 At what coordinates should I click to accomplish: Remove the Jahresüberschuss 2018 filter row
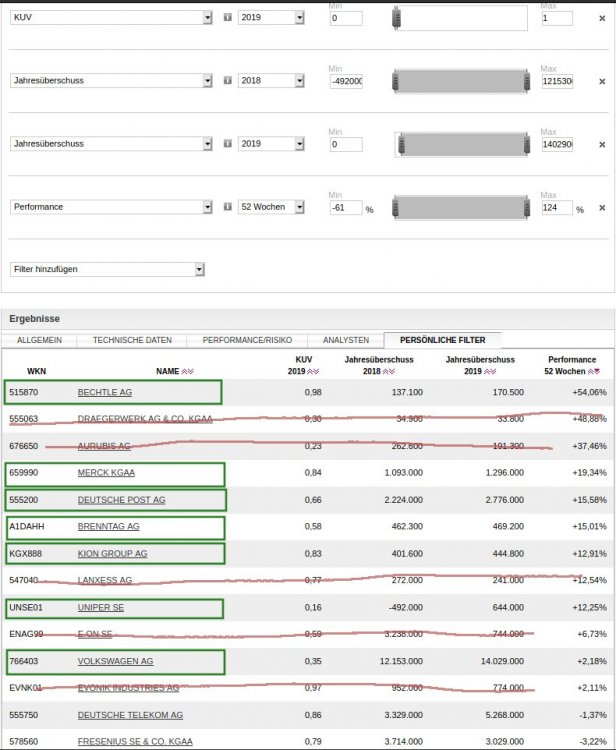(602, 81)
